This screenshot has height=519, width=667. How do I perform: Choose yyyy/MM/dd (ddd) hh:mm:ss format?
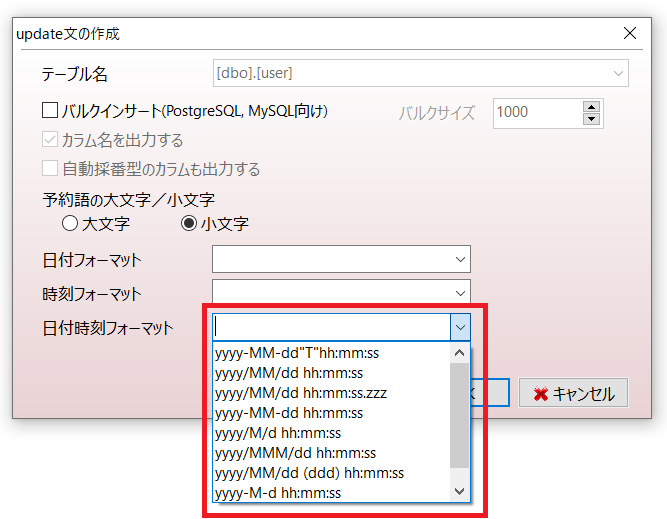click(x=331, y=473)
